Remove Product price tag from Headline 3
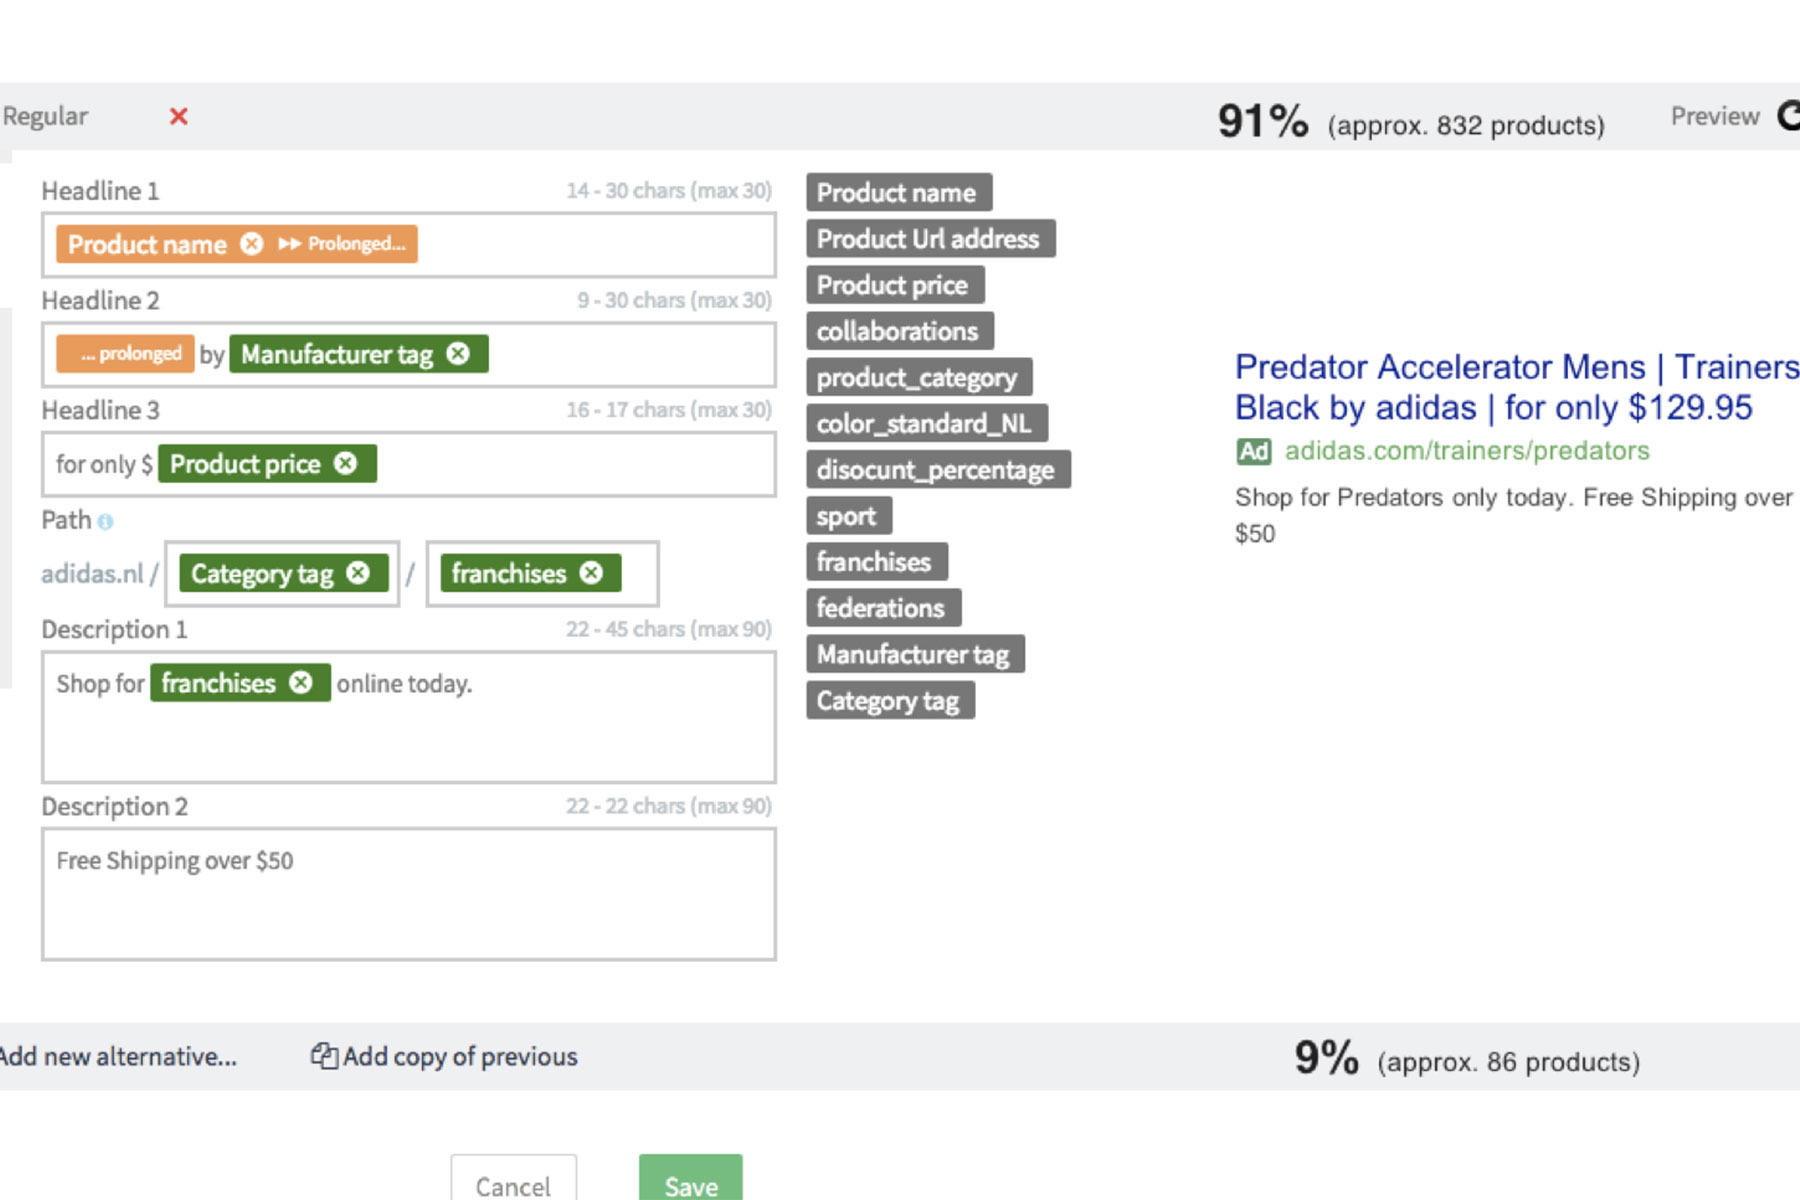1800x1200 pixels. tap(345, 464)
